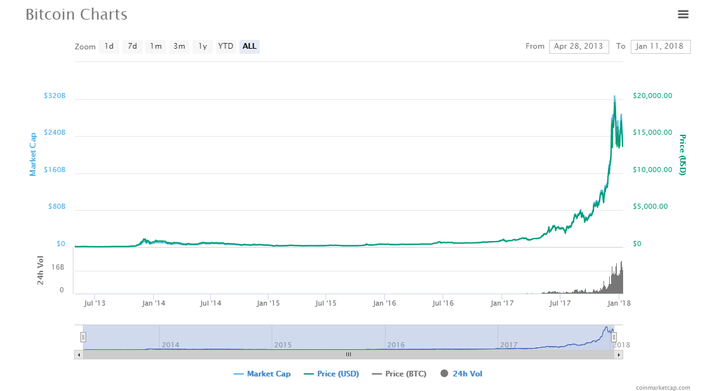Set zoom range to 1d
Image resolution: width=720 pixels, height=391 pixels.
[x=109, y=46]
